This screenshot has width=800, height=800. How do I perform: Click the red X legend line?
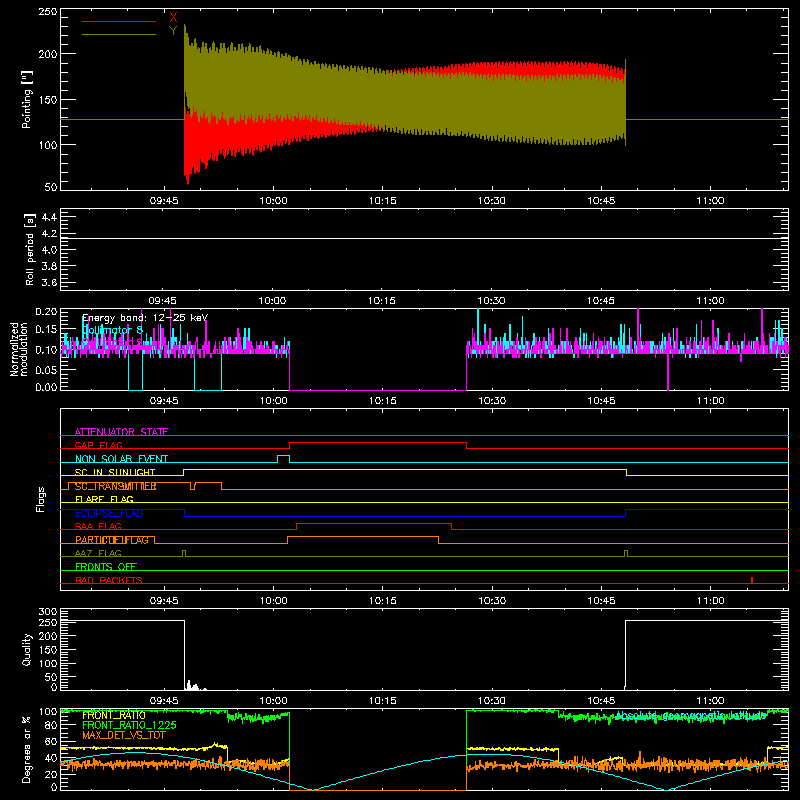[119, 21]
